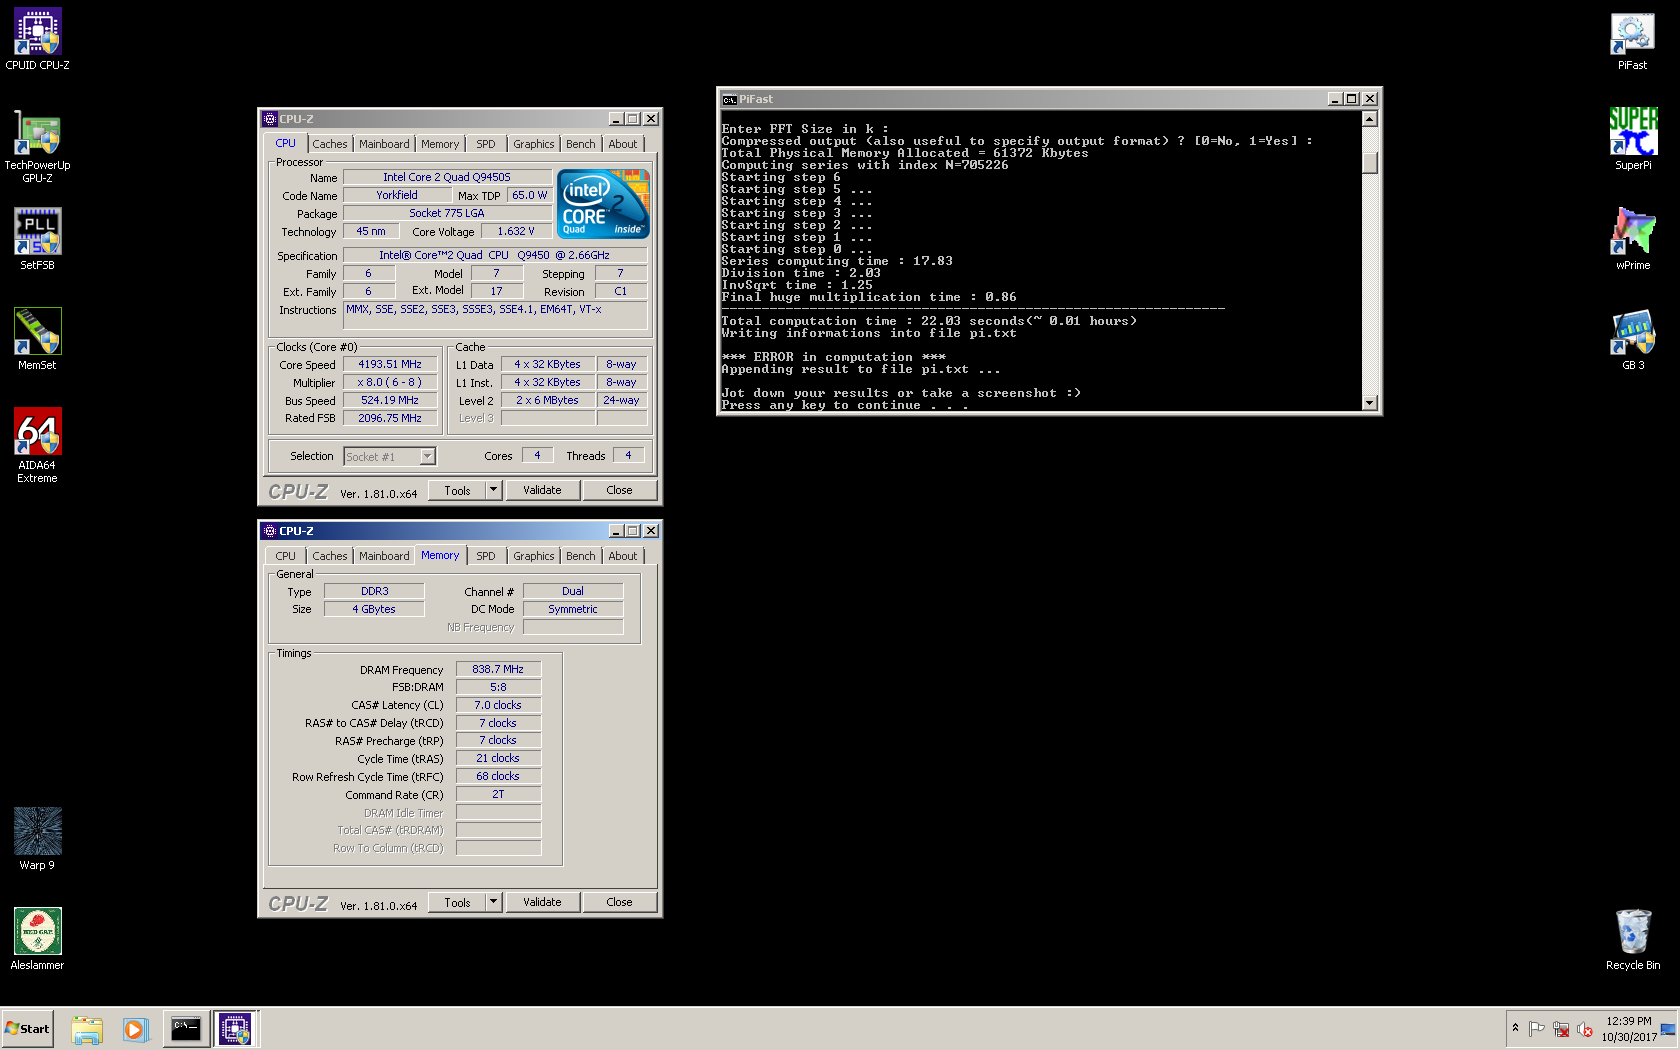The image size is (1680, 1050).
Task: Click Tools button in lower CPU-Z window
Action: 457,902
